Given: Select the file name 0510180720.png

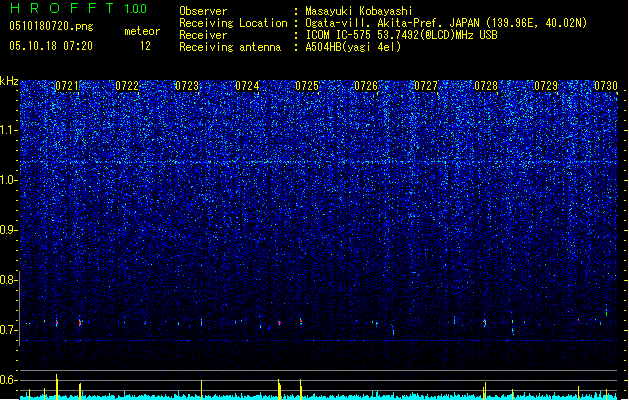Looking at the screenshot, I should coord(51,26).
